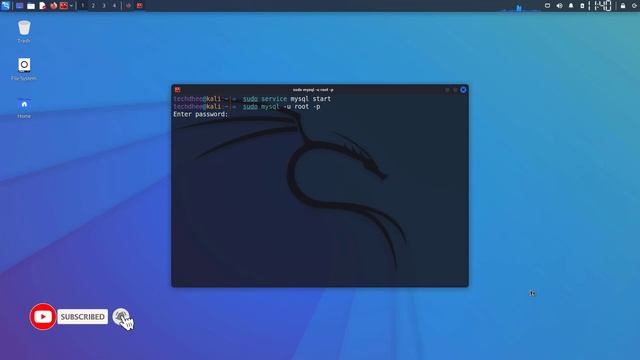This screenshot has height=360, width=640.
Task: Click the terminal title bar text "sudo mysql -u root -p"
Action: (313, 90)
